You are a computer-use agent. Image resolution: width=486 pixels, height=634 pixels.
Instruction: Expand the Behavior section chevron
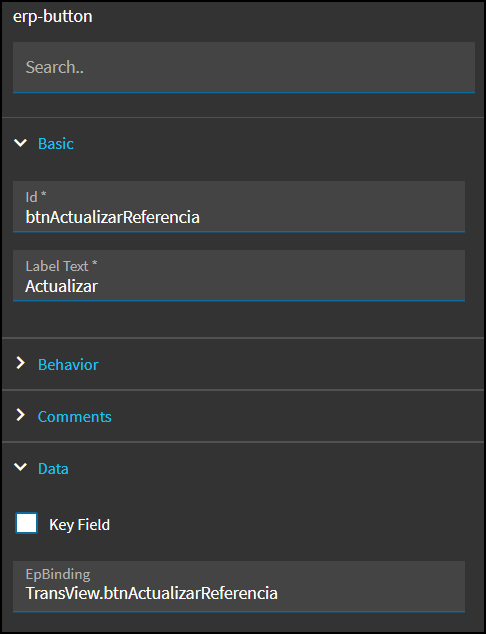click(20, 363)
